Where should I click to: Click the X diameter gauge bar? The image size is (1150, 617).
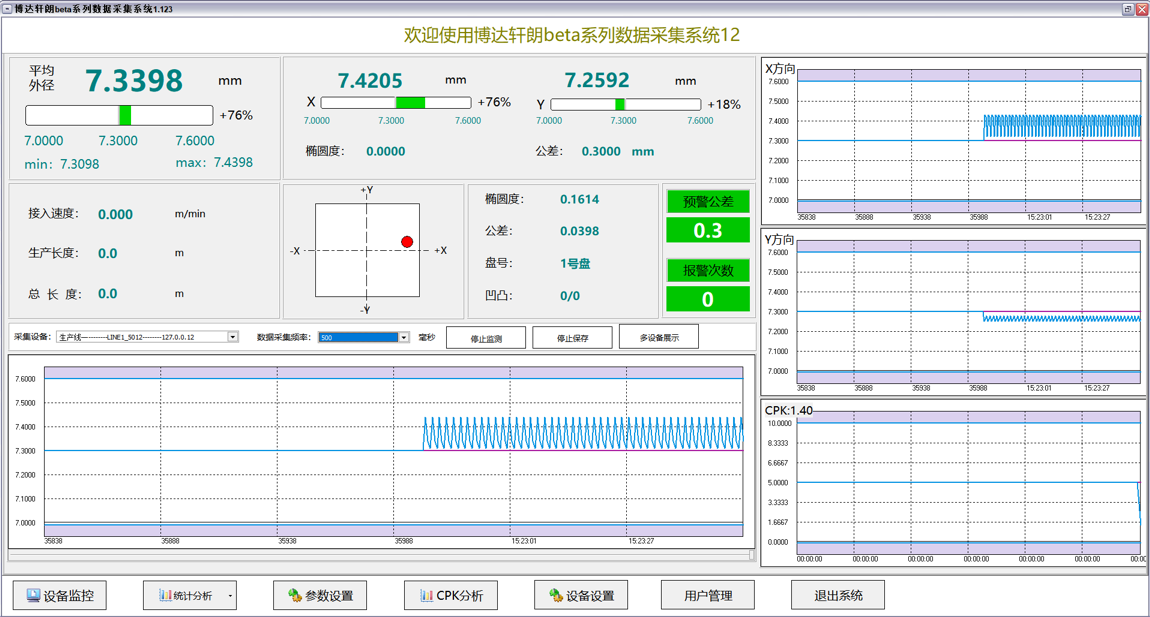click(x=396, y=102)
